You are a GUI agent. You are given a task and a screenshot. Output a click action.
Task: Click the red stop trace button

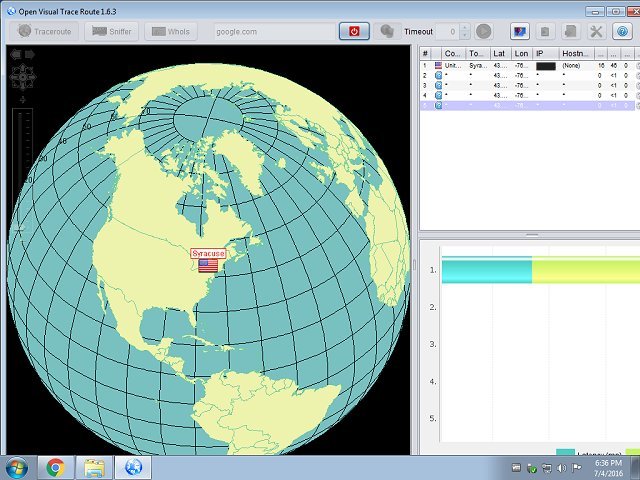(x=355, y=31)
